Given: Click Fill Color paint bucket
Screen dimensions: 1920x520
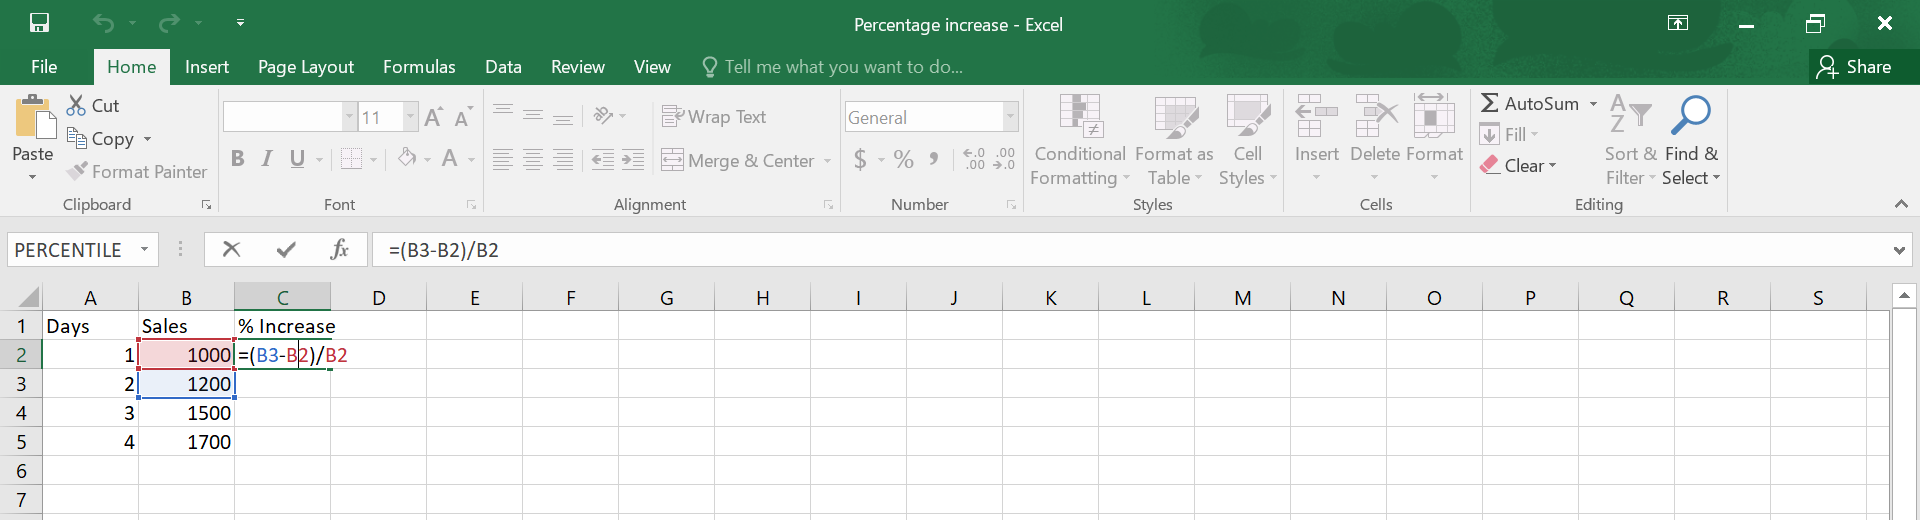Looking at the screenshot, I should [x=407, y=159].
